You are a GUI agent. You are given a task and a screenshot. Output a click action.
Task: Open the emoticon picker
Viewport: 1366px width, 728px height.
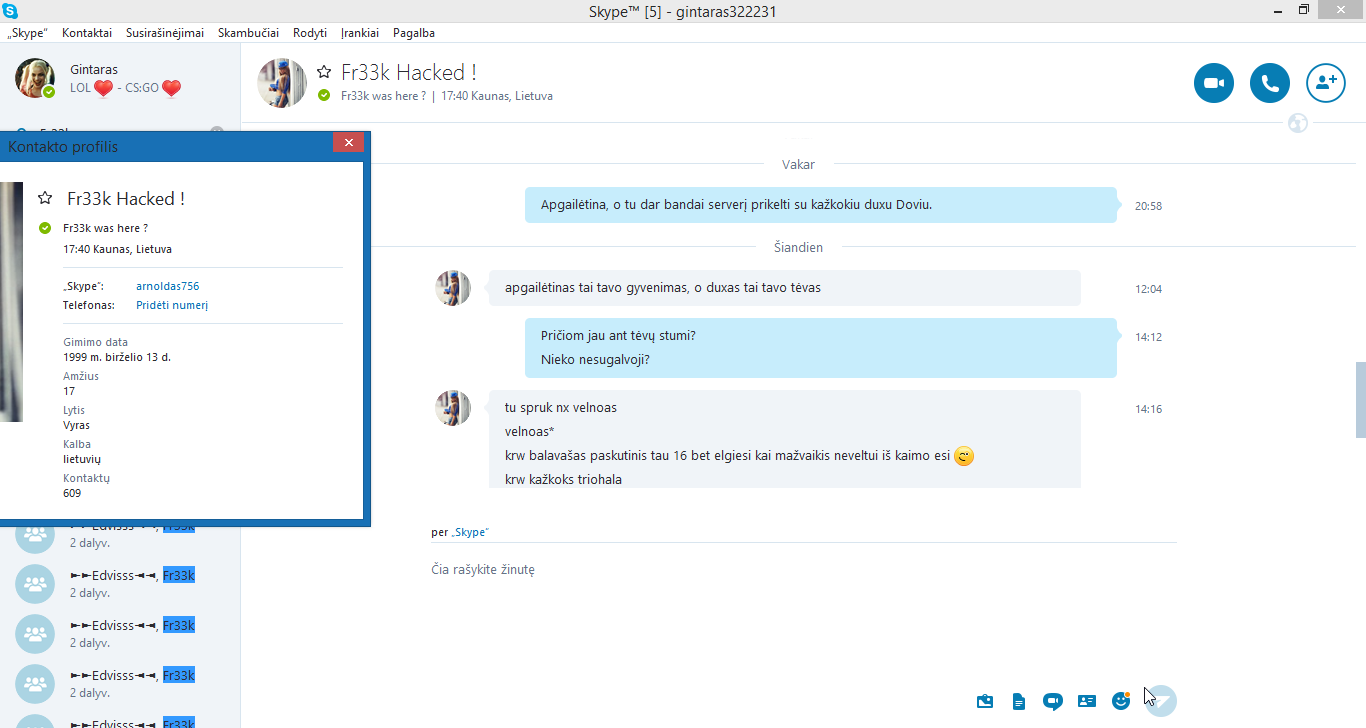click(x=1121, y=700)
